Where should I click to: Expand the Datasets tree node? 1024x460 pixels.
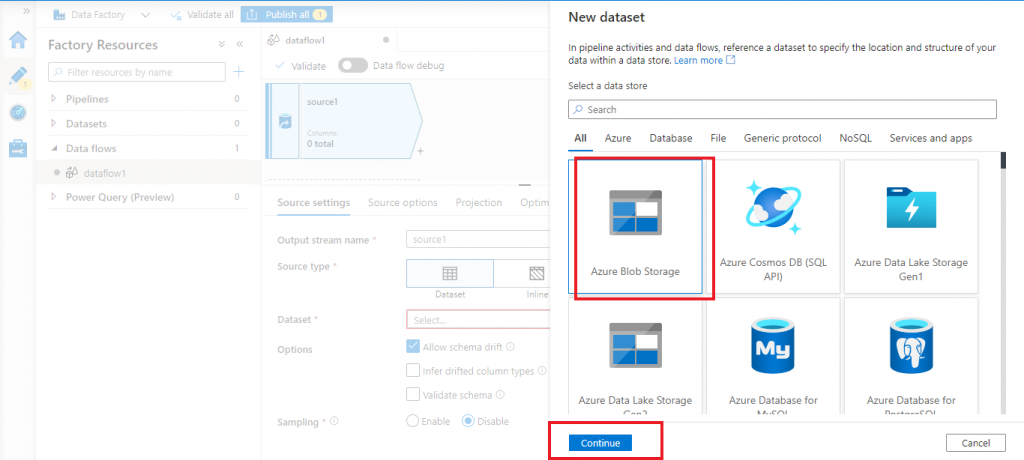point(54,123)
